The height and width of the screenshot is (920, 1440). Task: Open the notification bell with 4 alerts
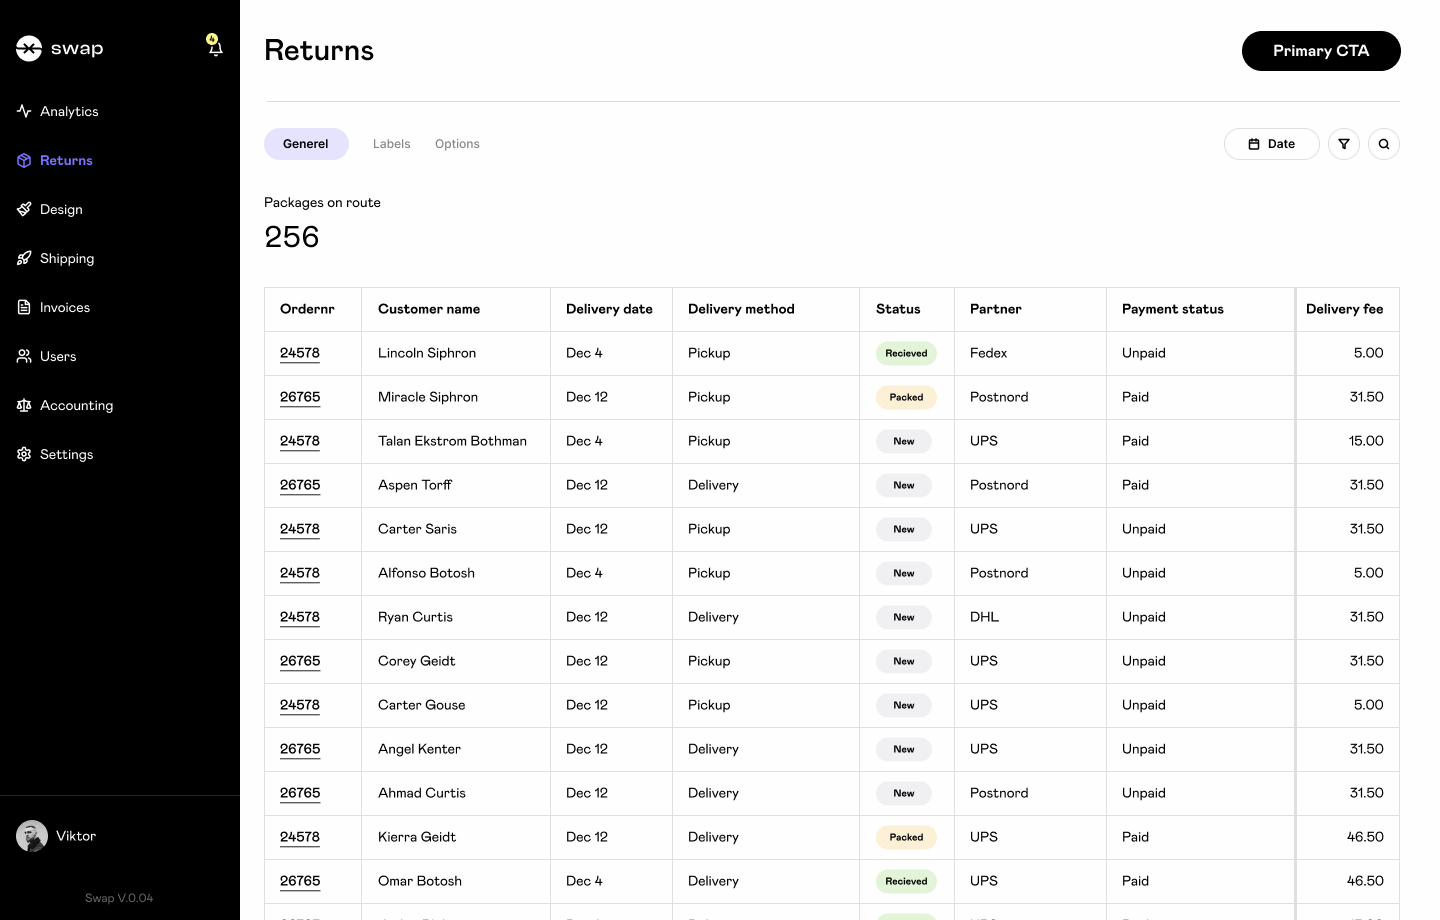tap(214, 47)
